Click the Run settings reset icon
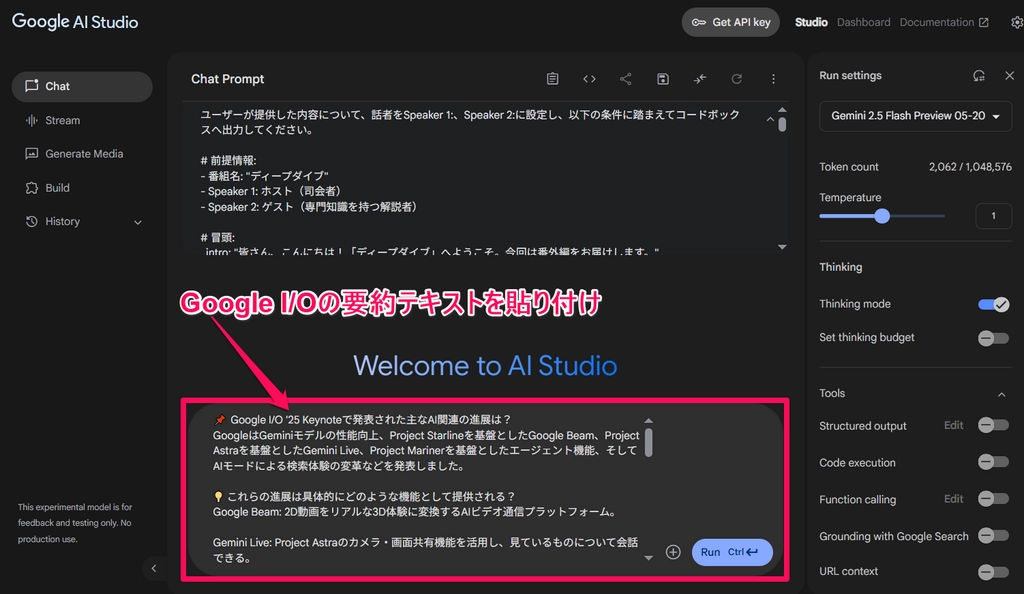This screenshot has width=1024, height=594. pos(978,76)
